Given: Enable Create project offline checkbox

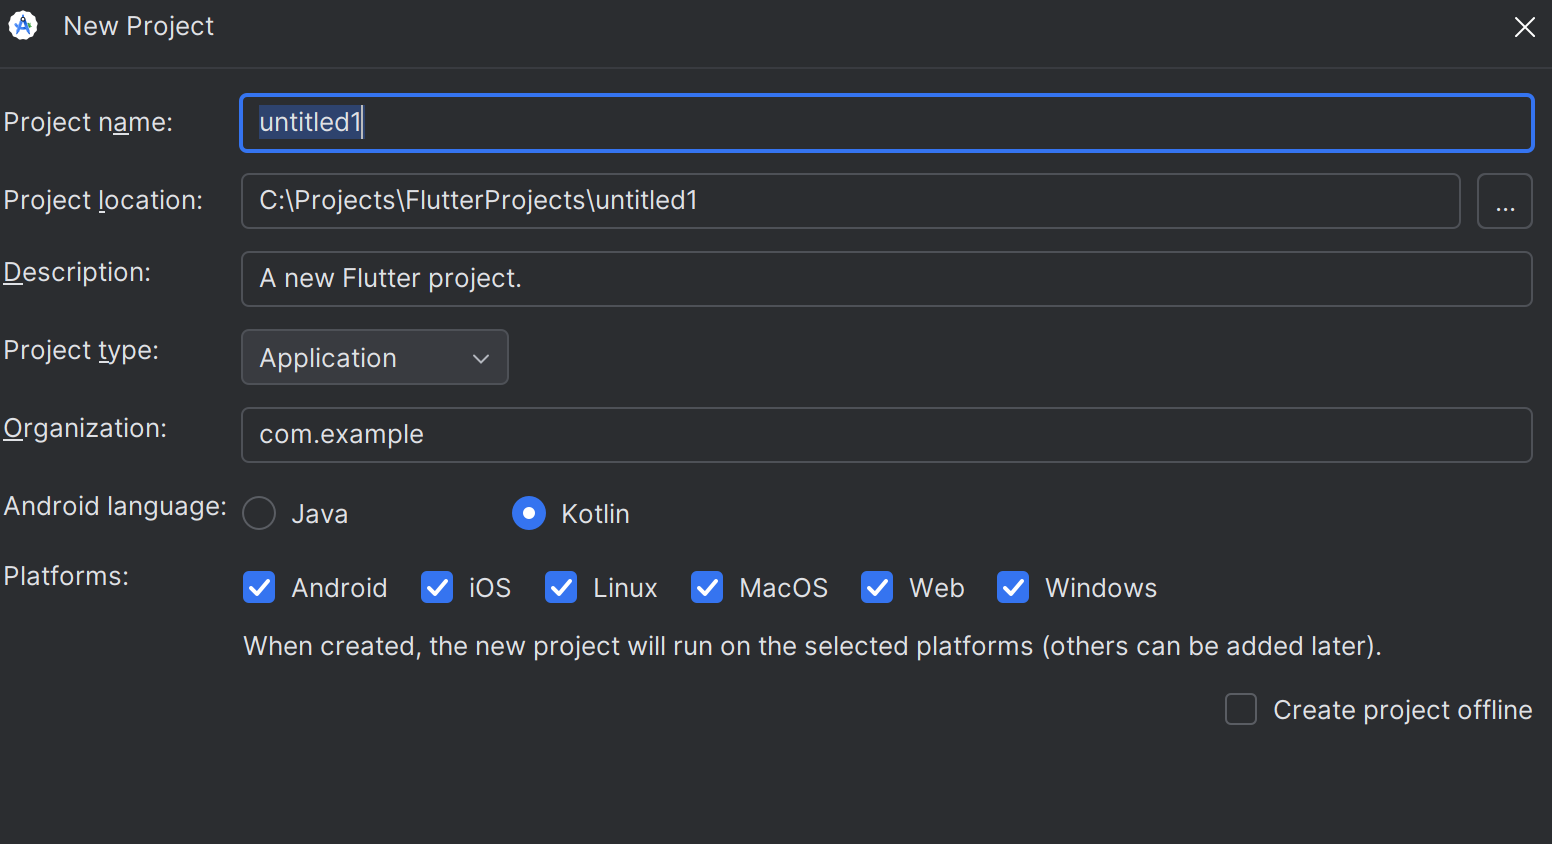Looking at the screenshot, I should click(1241, 709).
